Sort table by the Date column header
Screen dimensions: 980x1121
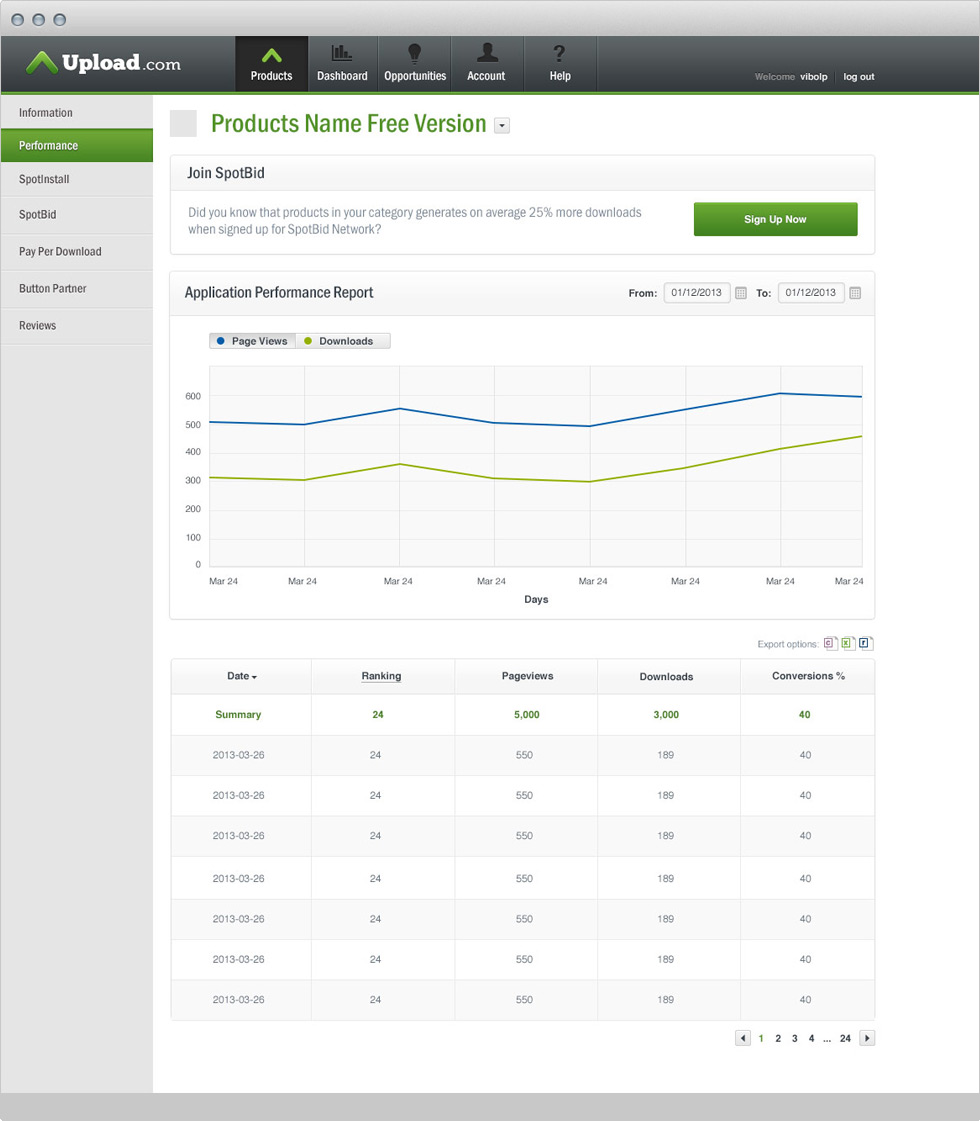(241, 676)
